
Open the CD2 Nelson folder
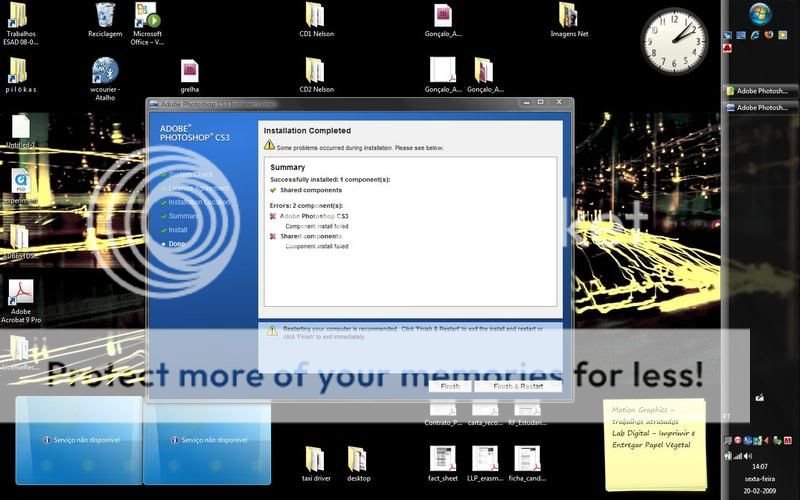tap(315, 70)
